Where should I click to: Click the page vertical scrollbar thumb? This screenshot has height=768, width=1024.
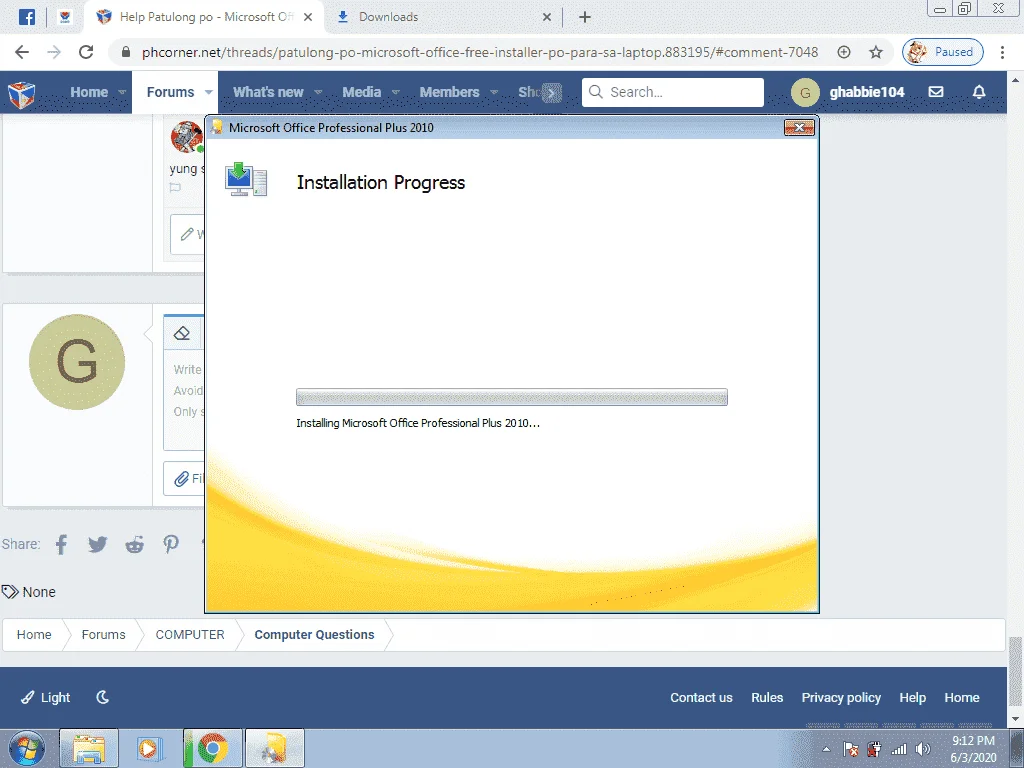(x=1016, y=673)
